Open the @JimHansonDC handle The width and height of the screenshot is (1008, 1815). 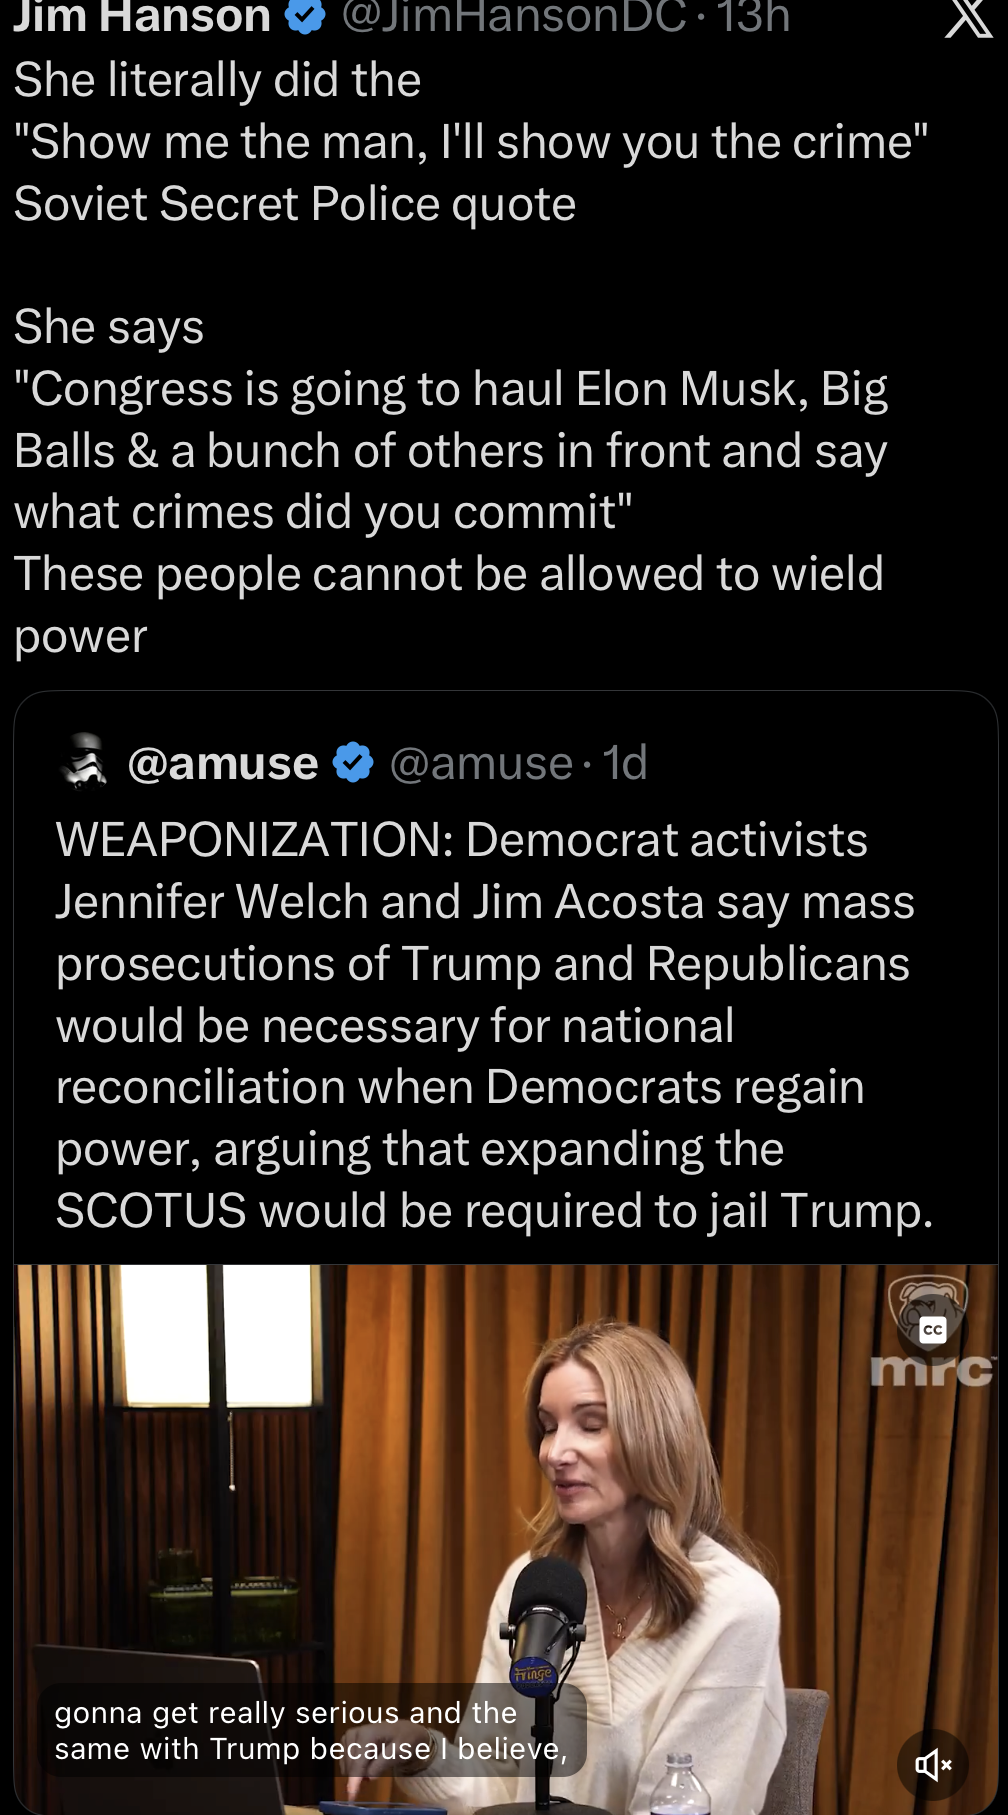[x=514, y=16]
